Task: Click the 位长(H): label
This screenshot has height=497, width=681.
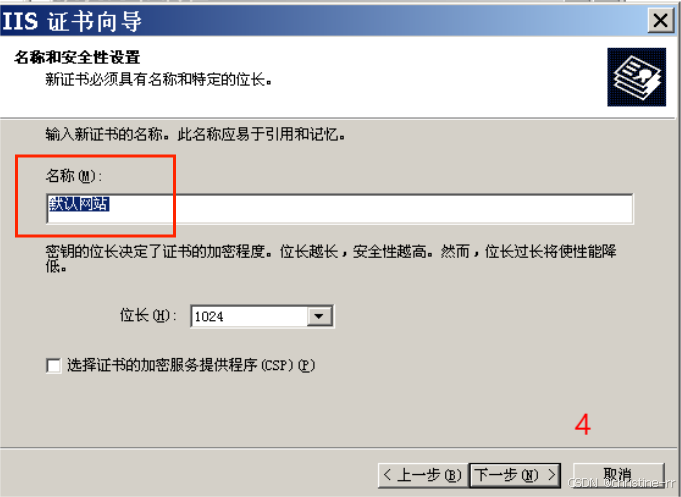Action: tap(148, 315)
